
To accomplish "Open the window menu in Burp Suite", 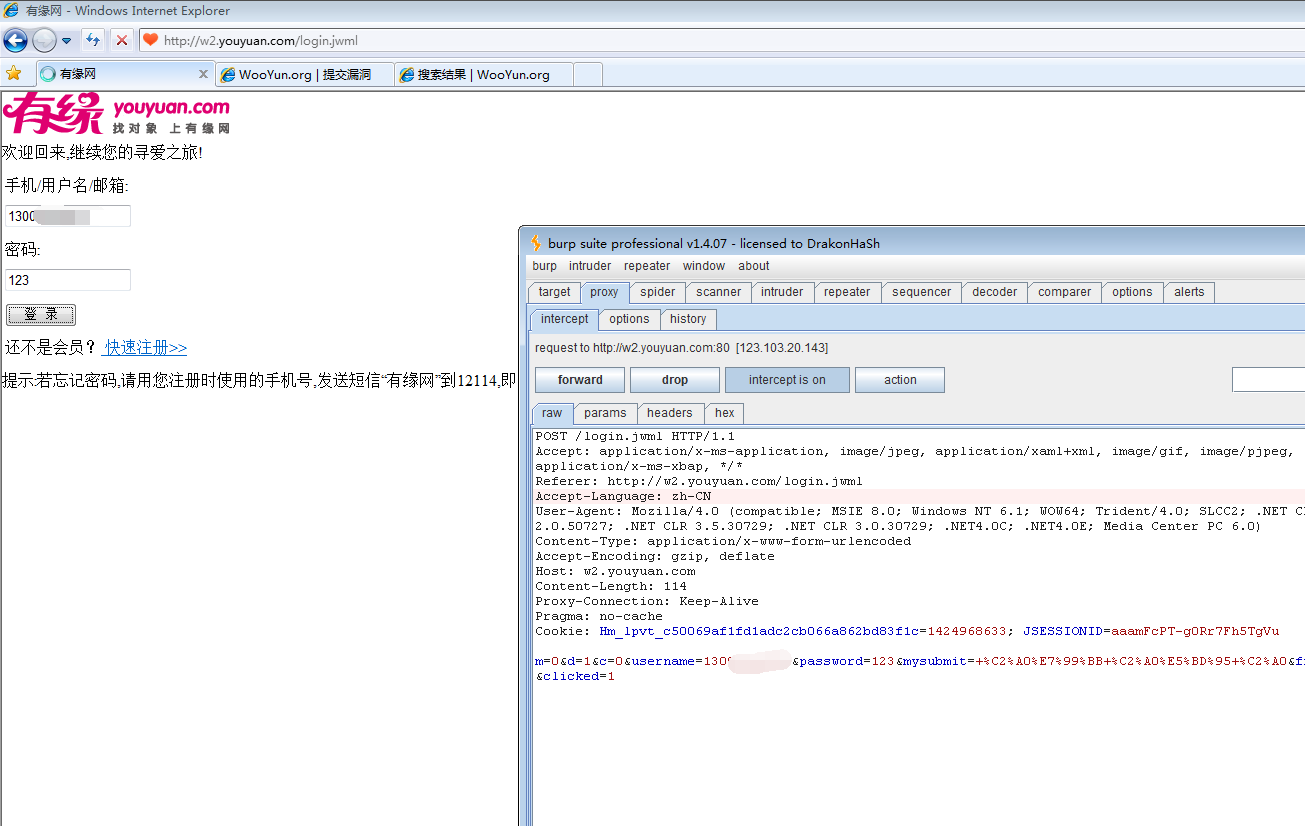I will pos(704,266).
